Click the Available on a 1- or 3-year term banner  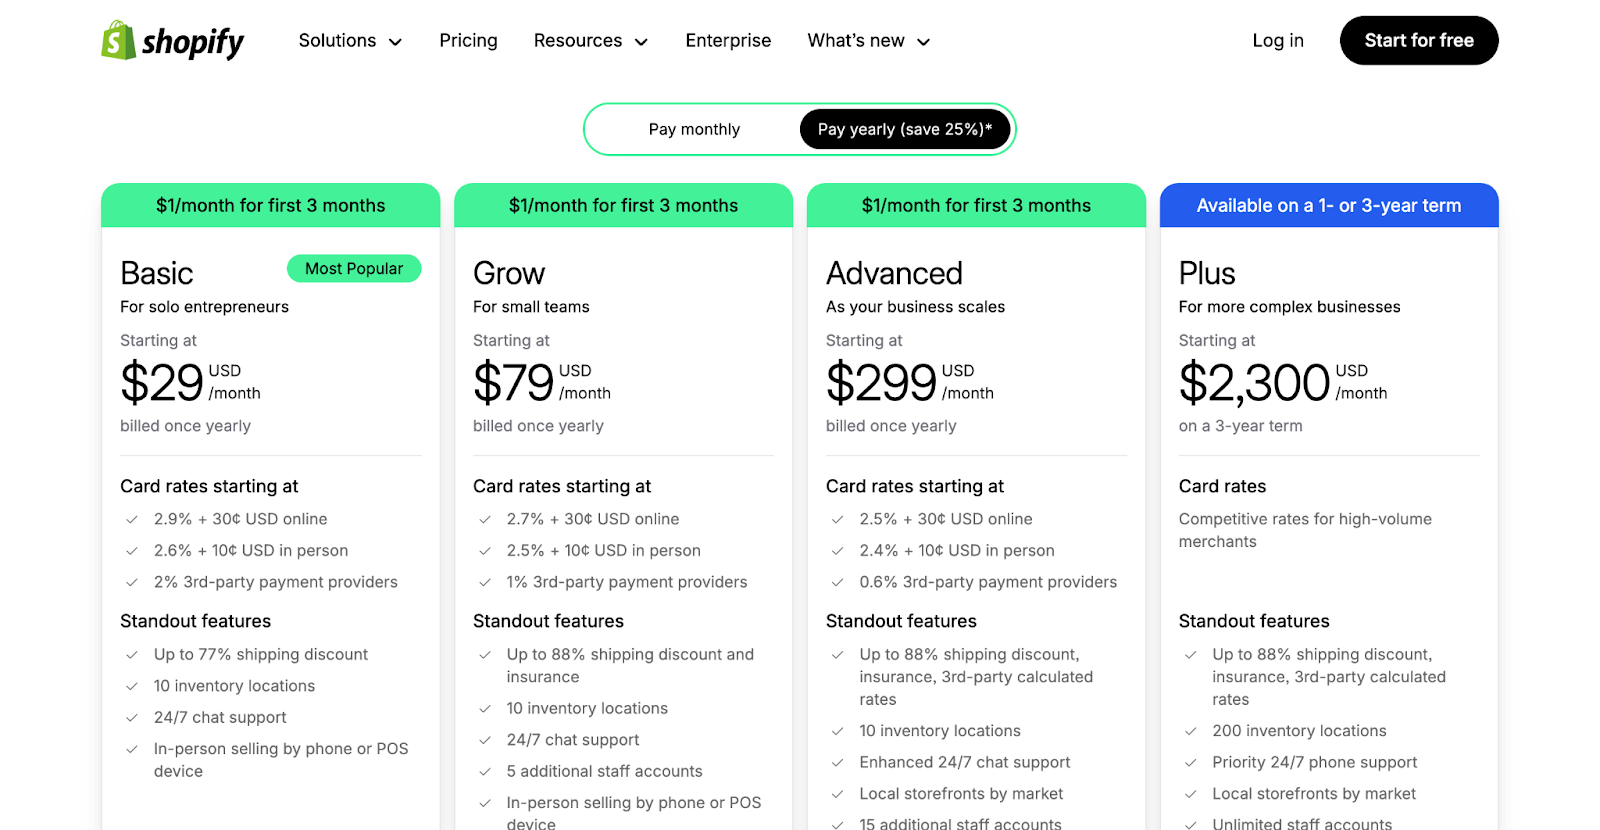(x=1329, y=205)
